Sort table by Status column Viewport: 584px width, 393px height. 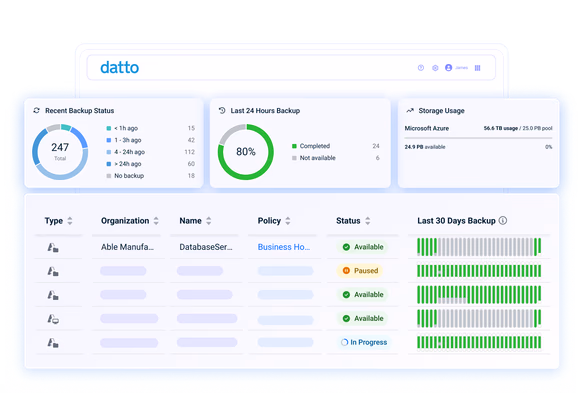[x=368, y=221]
